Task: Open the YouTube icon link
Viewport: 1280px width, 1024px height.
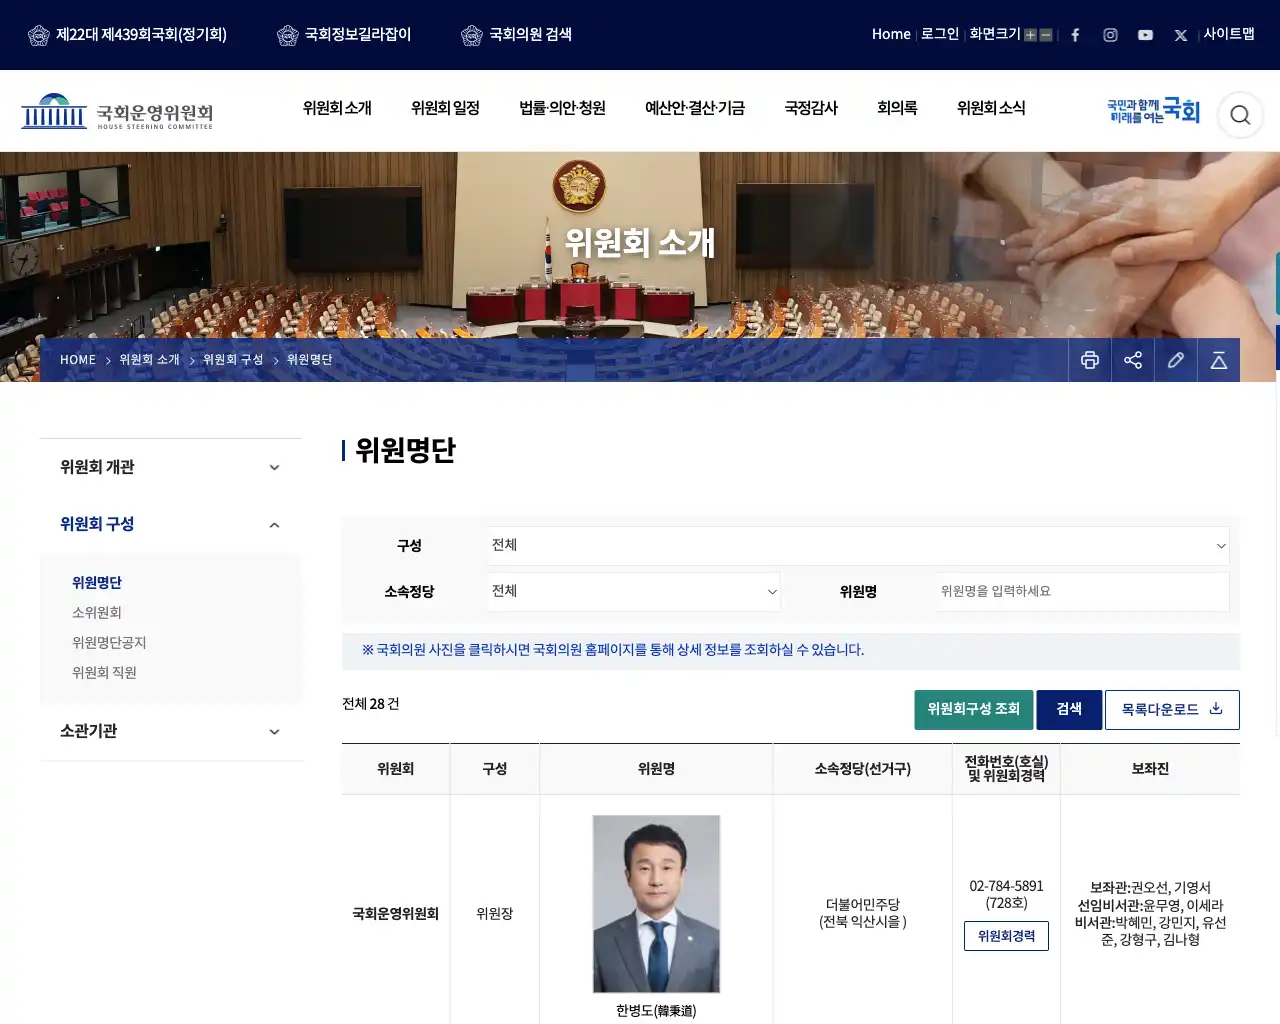Action: pos(1145,35)
